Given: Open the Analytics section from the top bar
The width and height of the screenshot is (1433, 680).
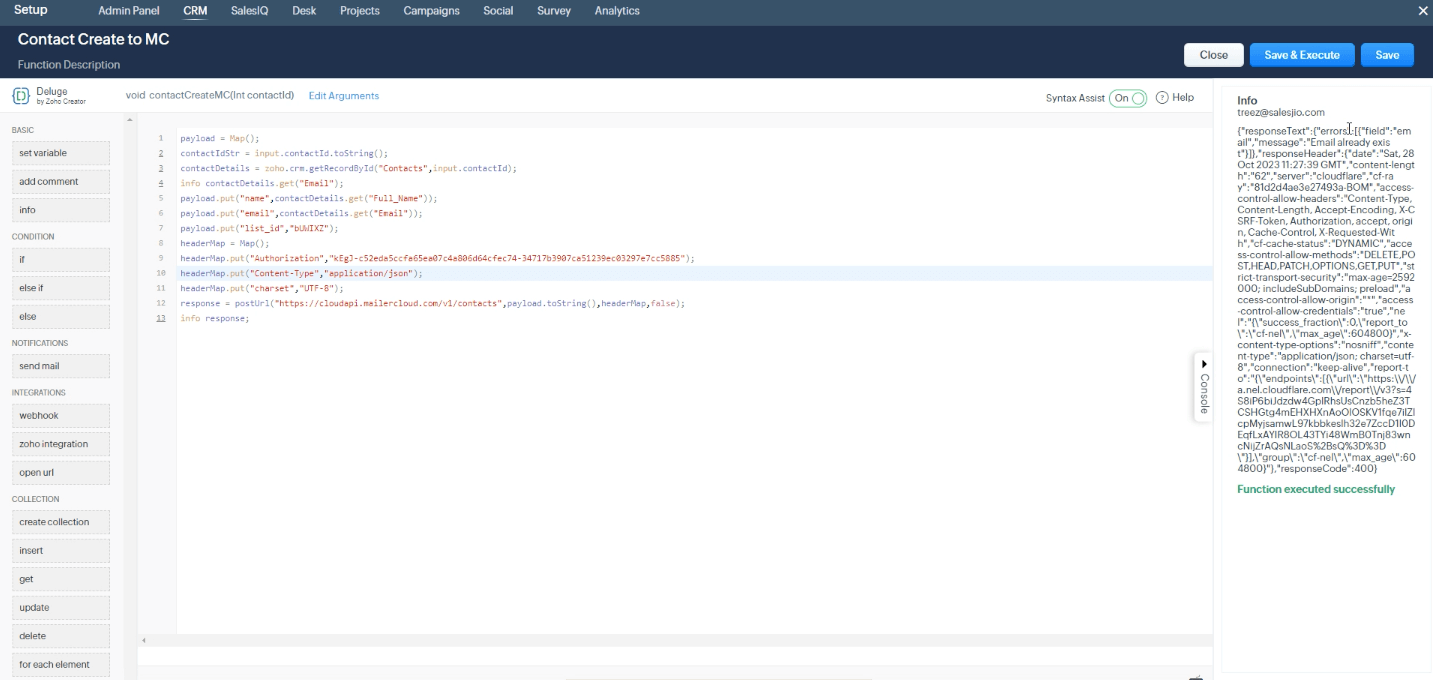Looking at the screenshot, I should 616,11.
